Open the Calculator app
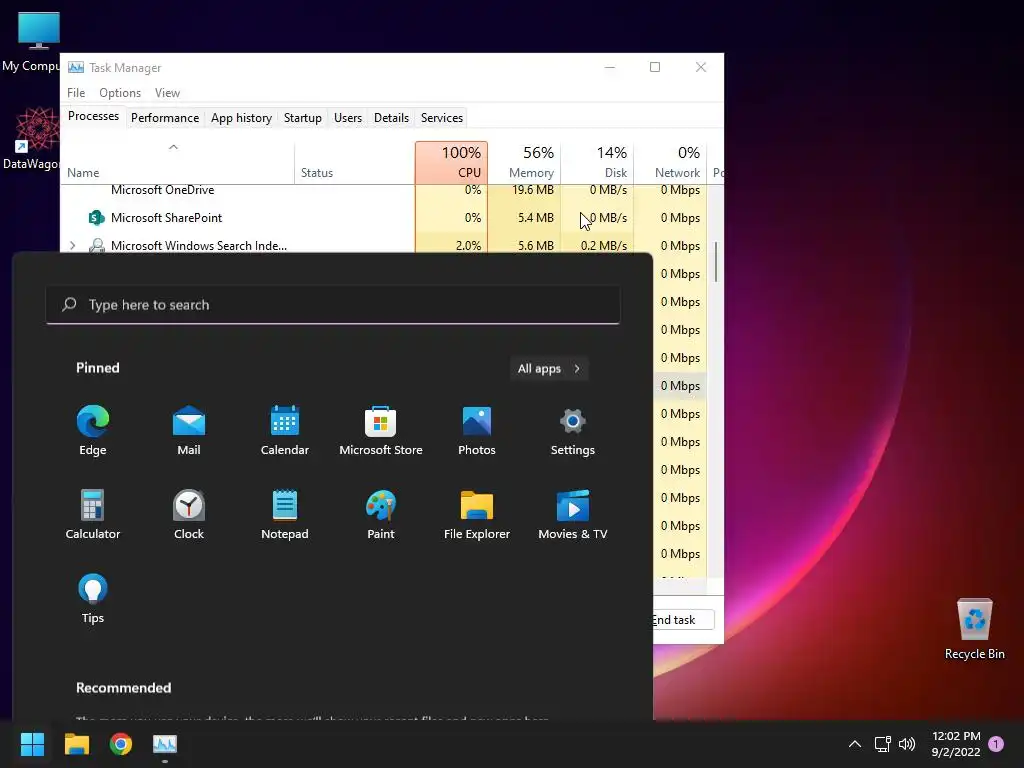 (93, 514)
